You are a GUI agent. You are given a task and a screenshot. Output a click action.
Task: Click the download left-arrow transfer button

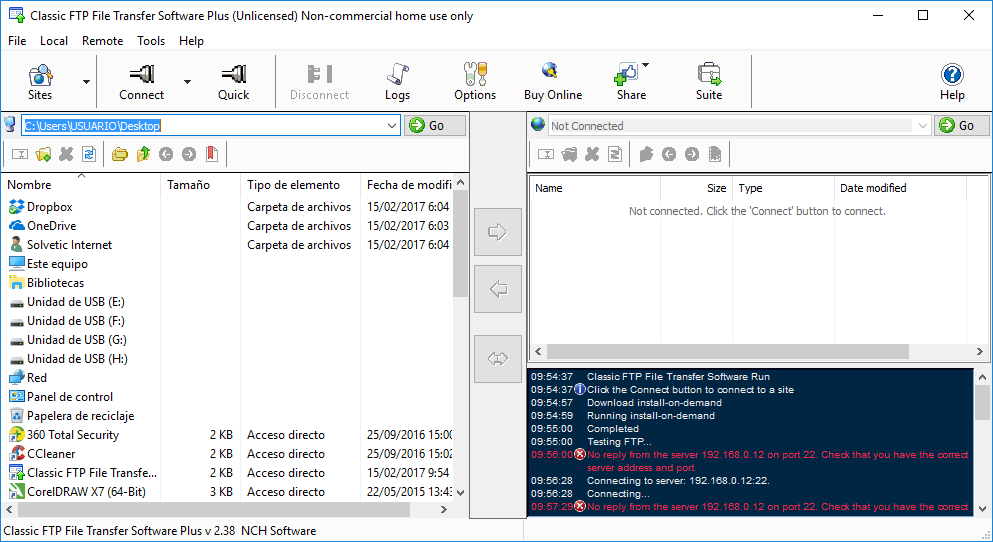click(x=498, y=289)
